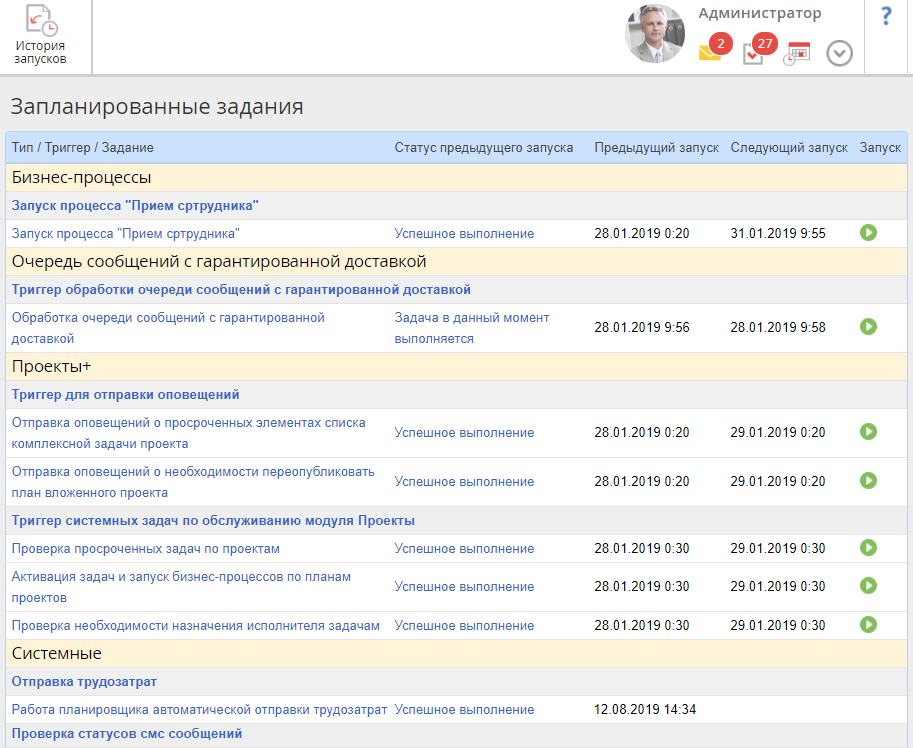Screen dimensions: 913x748
Task: Open tasks icon with badge 27
Action: 754,54
